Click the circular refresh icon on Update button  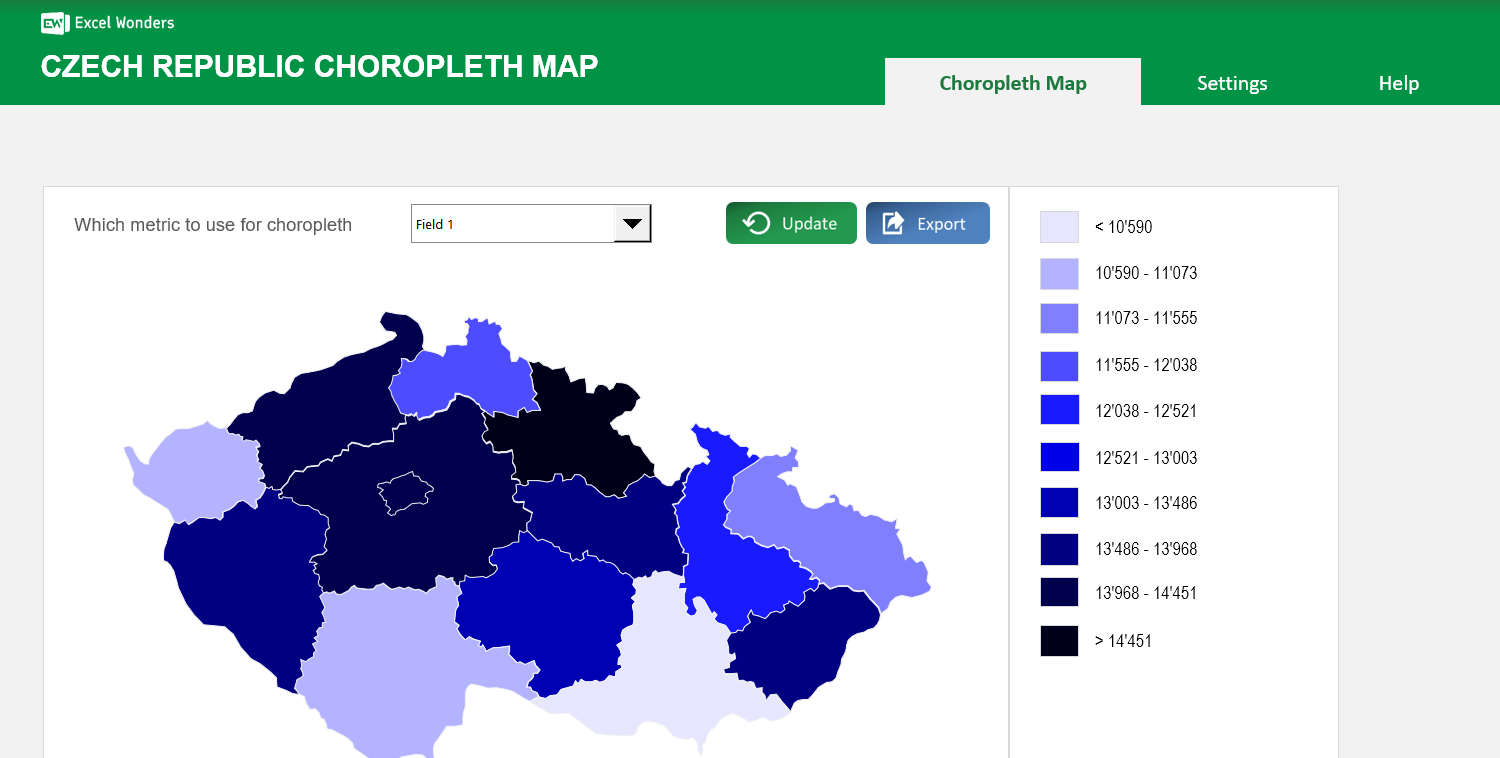point(757,223)
